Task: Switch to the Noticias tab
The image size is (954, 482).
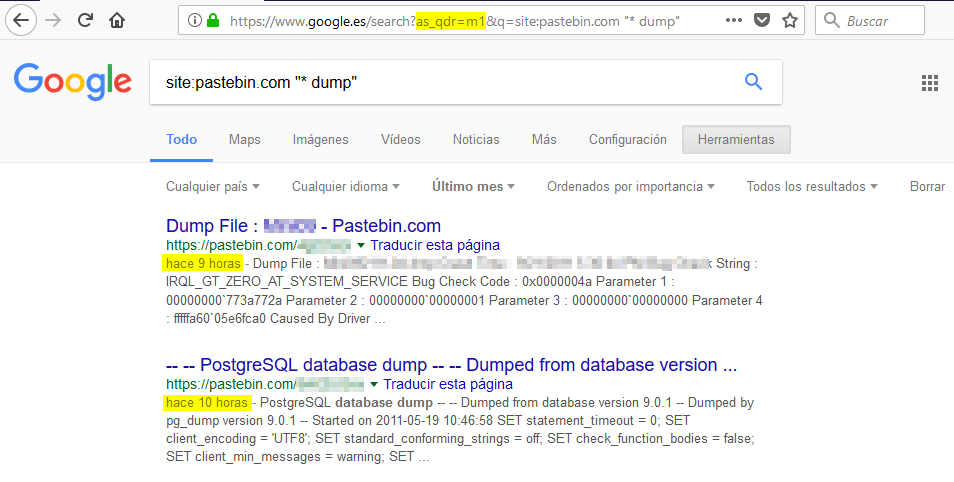Action: pyautogui.click(x=475, y=140)
